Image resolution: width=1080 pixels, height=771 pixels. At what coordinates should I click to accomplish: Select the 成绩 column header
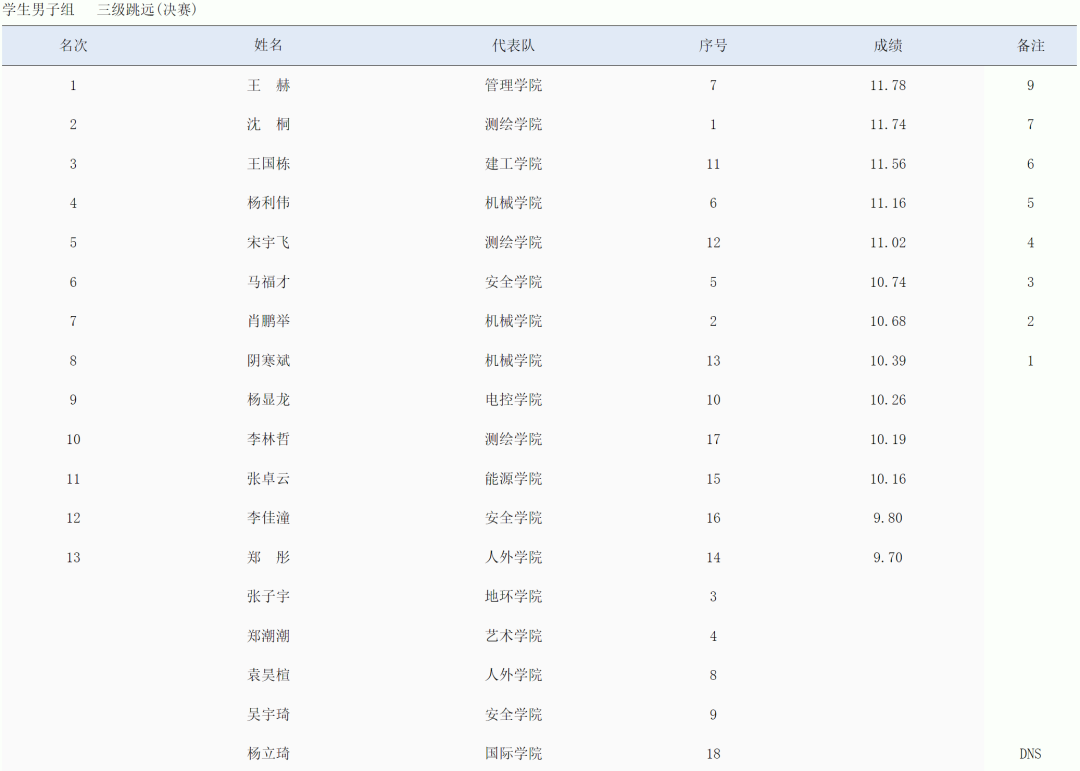pyautogui.click(x=888, y=46)
